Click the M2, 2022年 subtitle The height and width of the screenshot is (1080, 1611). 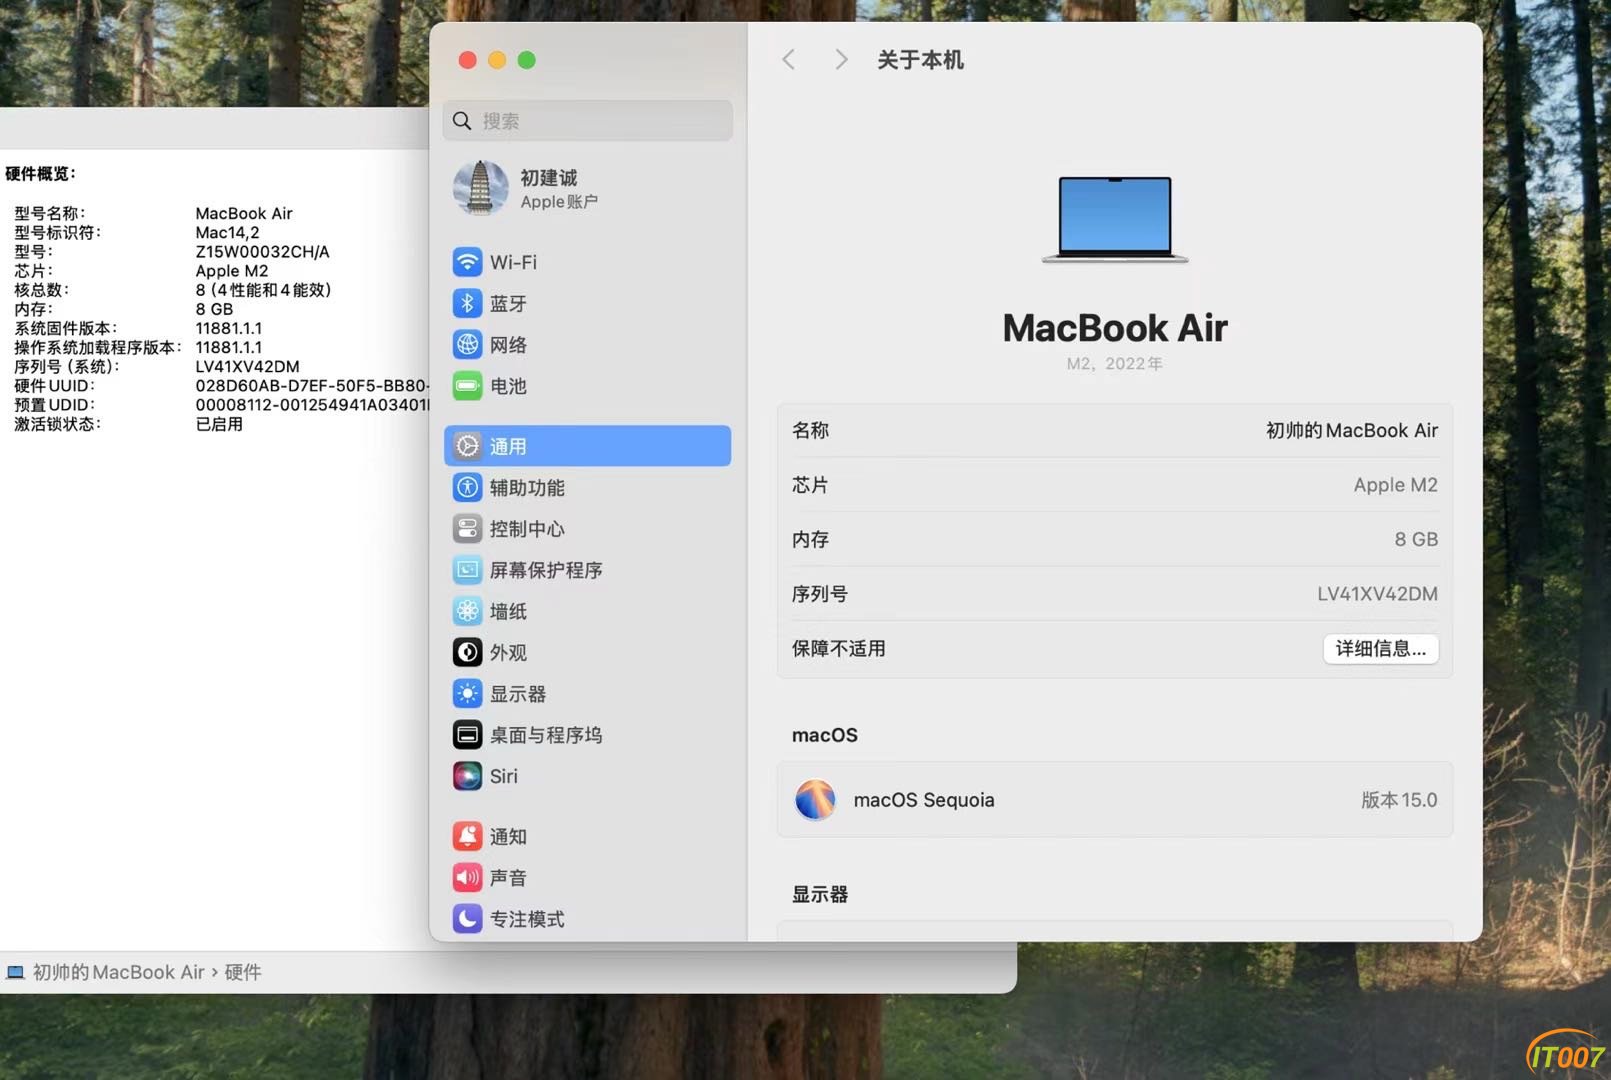1115,364
